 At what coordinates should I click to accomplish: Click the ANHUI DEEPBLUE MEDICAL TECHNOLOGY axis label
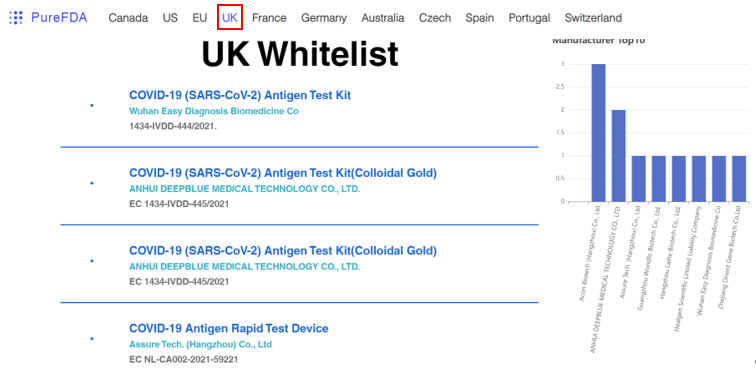click(x=605, y=278)
